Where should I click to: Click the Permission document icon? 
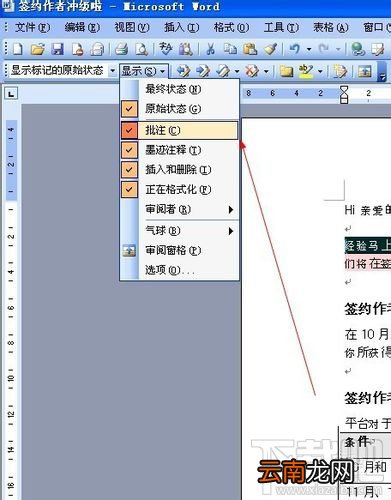(77, 49)
